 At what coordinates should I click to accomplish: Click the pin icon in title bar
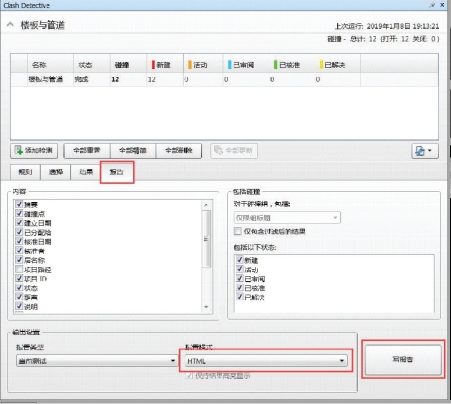[x=432, y=5]
